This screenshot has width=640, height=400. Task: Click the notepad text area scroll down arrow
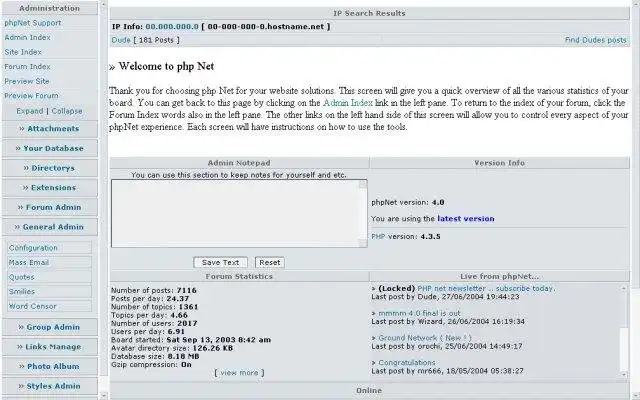tap(363, 243)
